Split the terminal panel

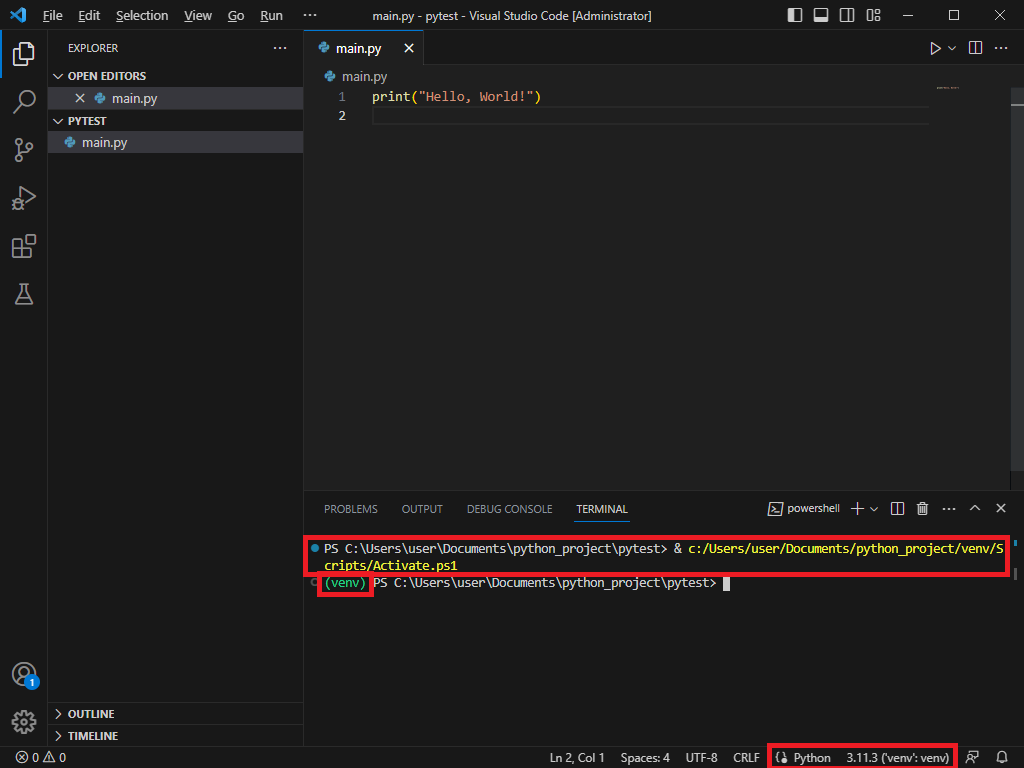point(897,509)
